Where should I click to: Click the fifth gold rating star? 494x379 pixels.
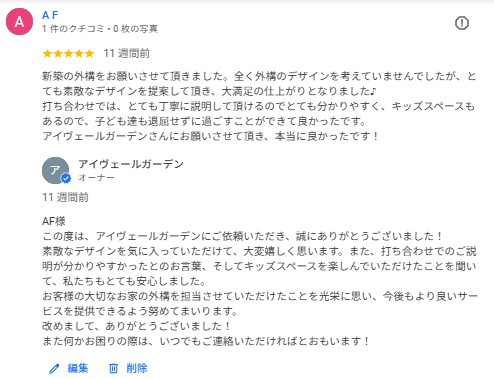tap(89, 53)
